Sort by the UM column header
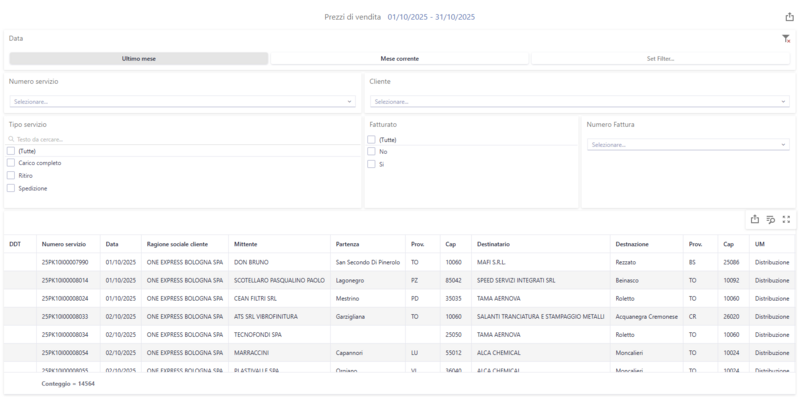Screen dimensions: 800x397 (772, 244)
